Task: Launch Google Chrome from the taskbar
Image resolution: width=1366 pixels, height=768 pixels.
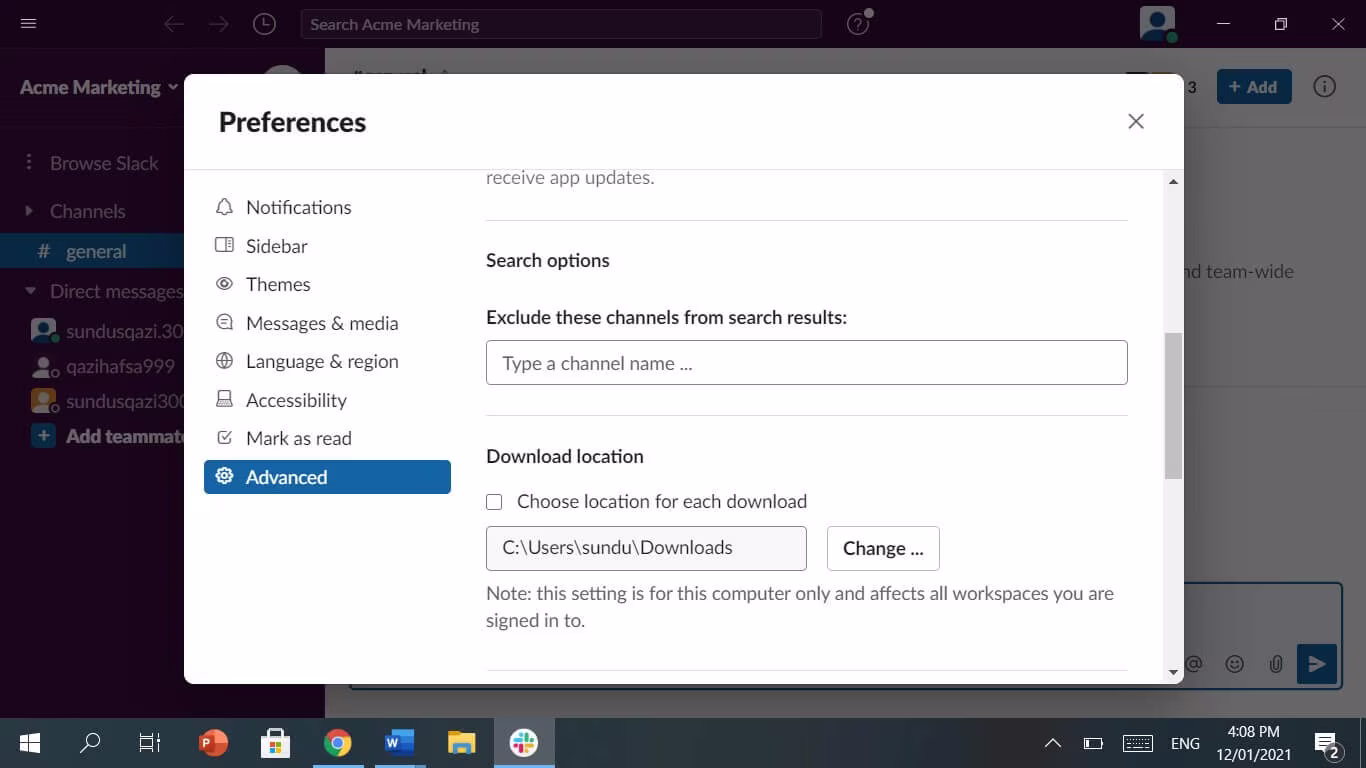Action: pos(337,742)
